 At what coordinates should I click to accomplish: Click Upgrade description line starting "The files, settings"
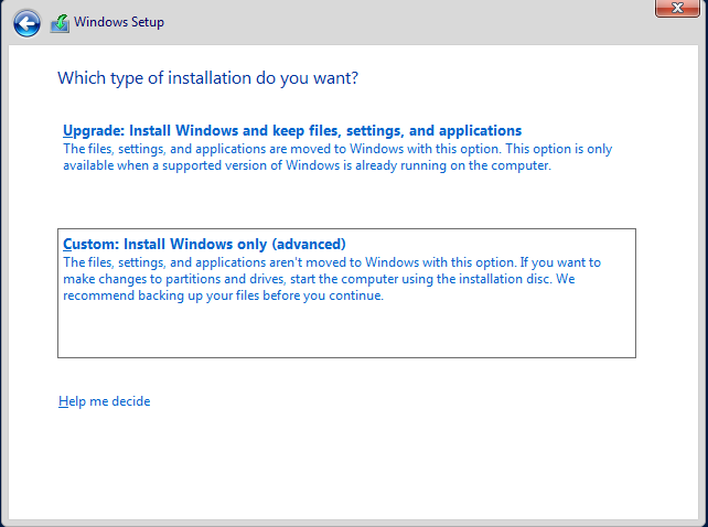(337, 149)
